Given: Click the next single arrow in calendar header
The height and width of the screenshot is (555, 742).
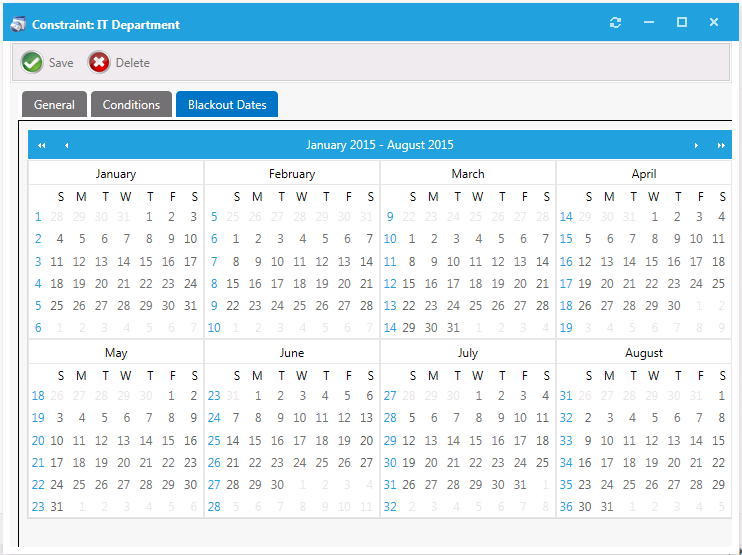Looking at the screenshot, I should click(x=696, y=145).
